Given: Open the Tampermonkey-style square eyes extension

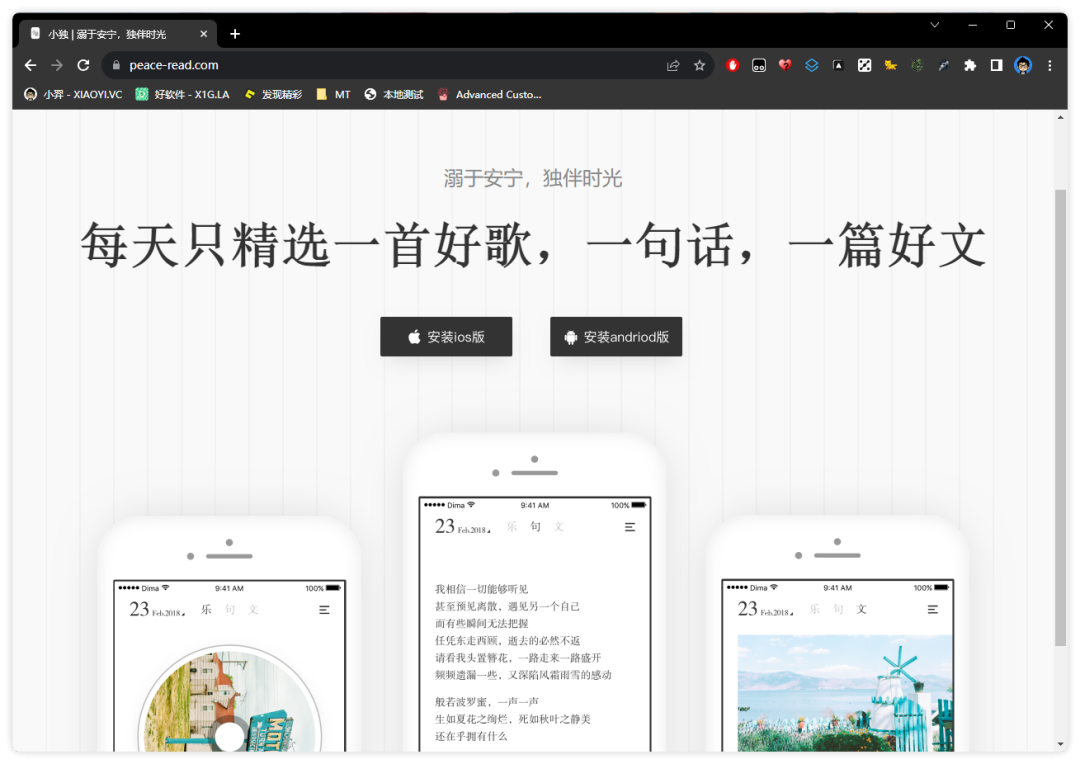Looking at the screenshot, I should (x=759, y=65).
